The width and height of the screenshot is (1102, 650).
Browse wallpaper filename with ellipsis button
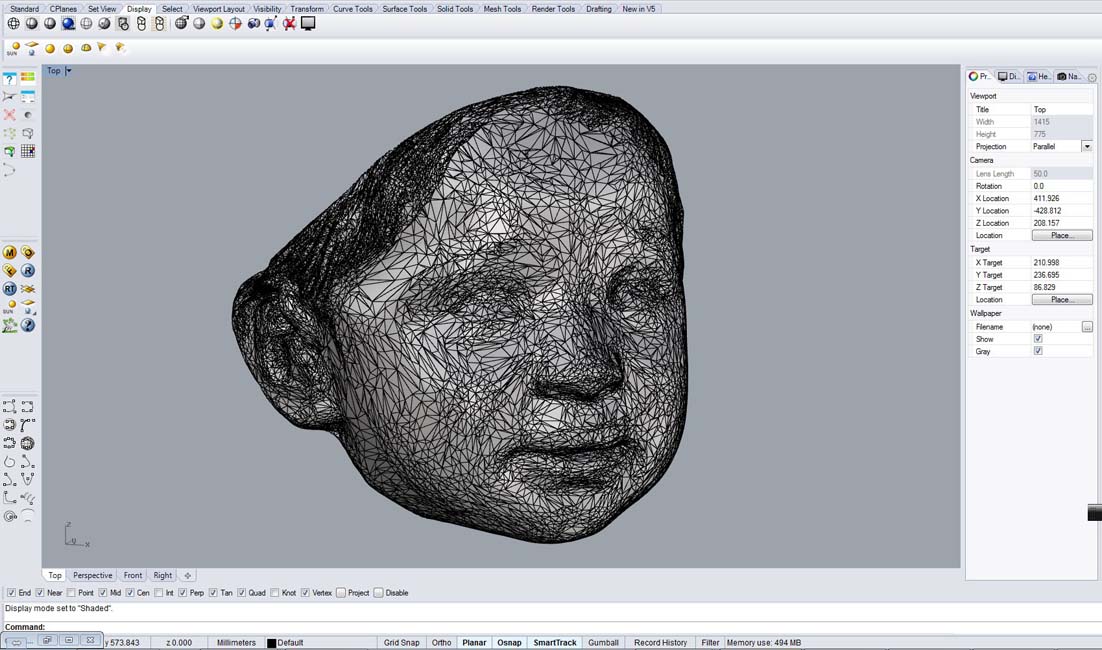[x=1087, y=327]
